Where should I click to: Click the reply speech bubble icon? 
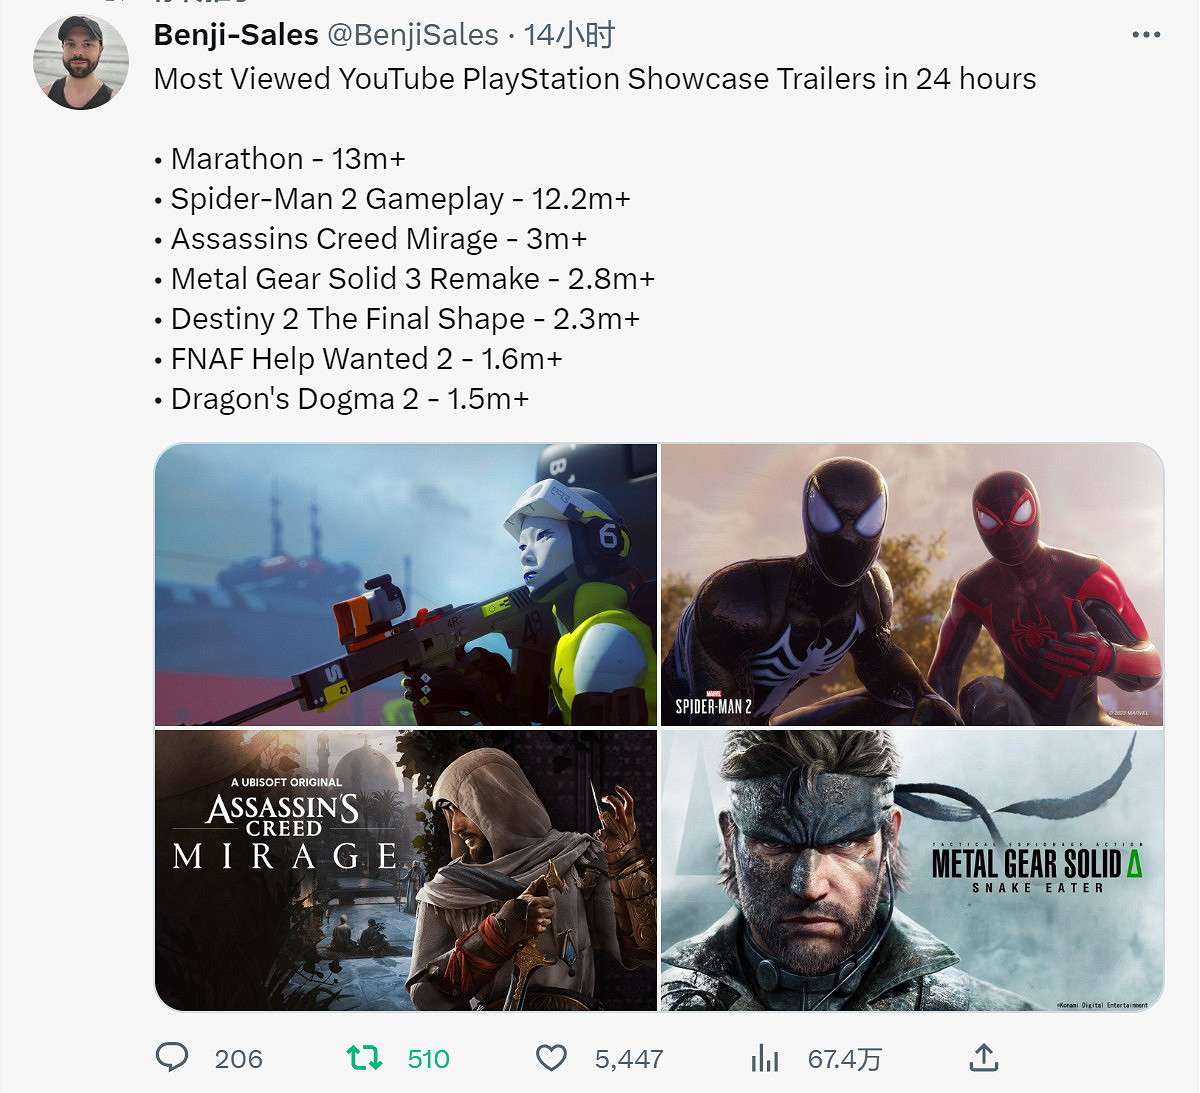(172, 1057)
